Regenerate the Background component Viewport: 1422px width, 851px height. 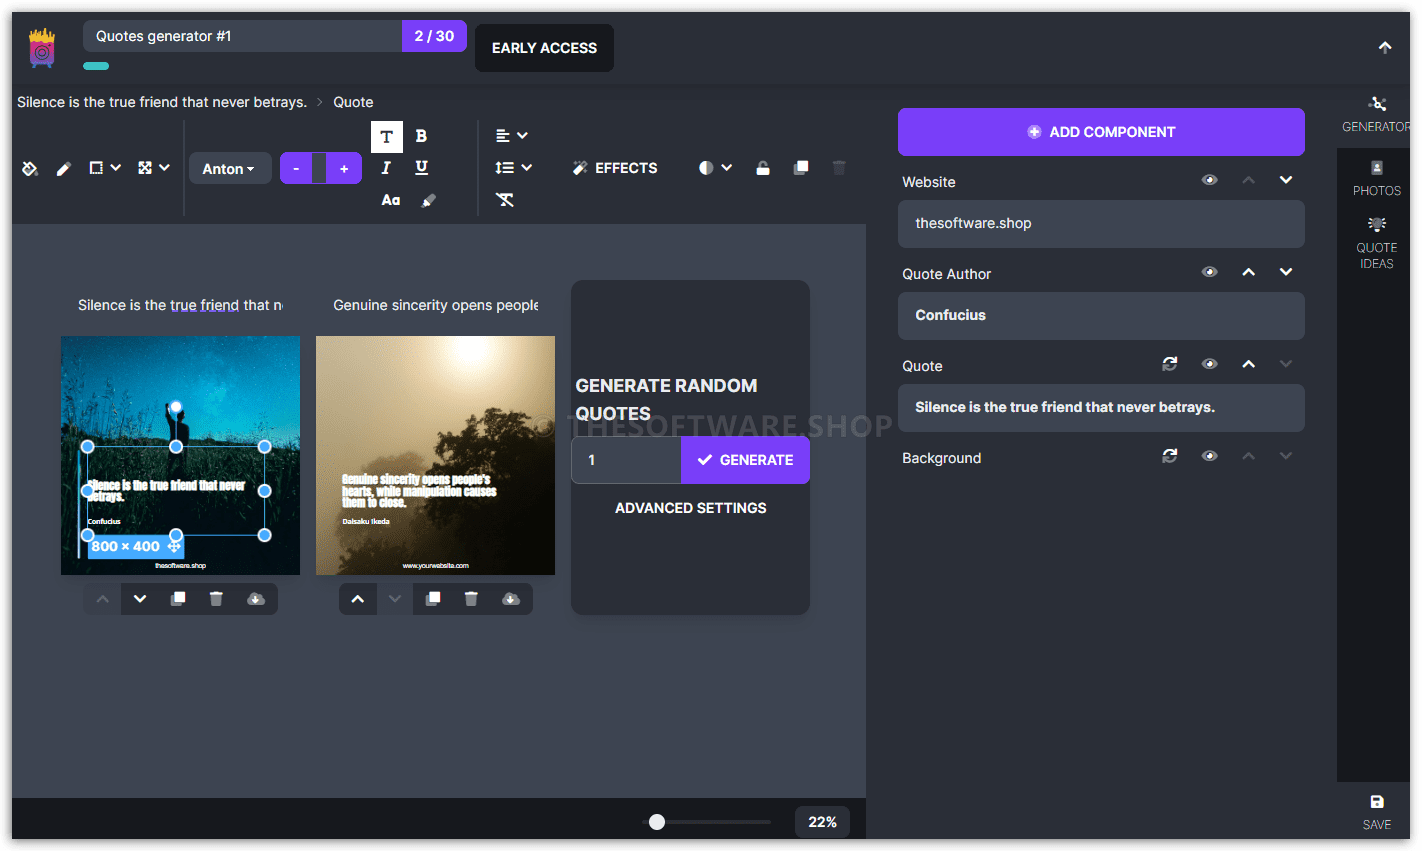[1170, 456]
